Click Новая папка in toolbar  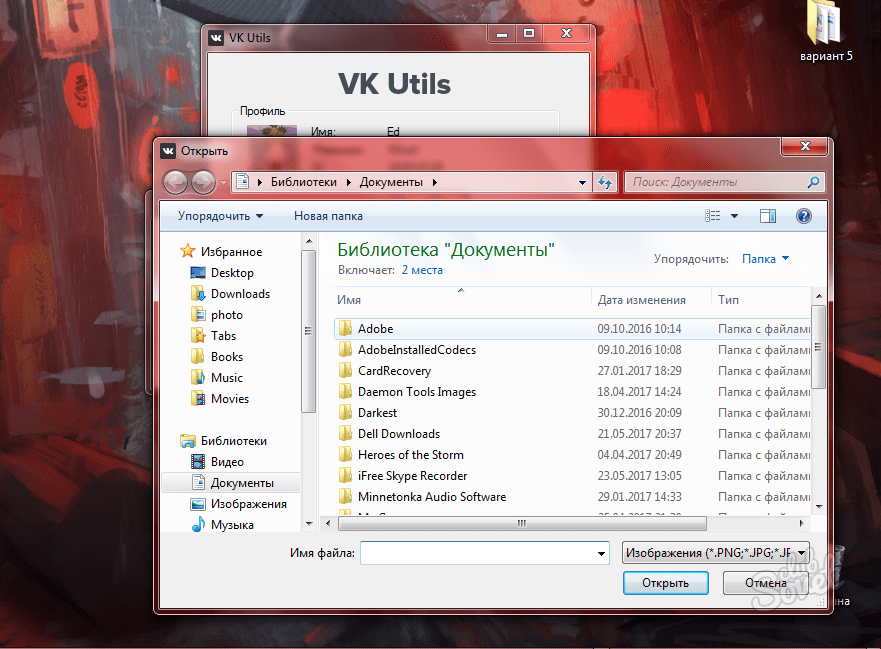pos(328,216)
